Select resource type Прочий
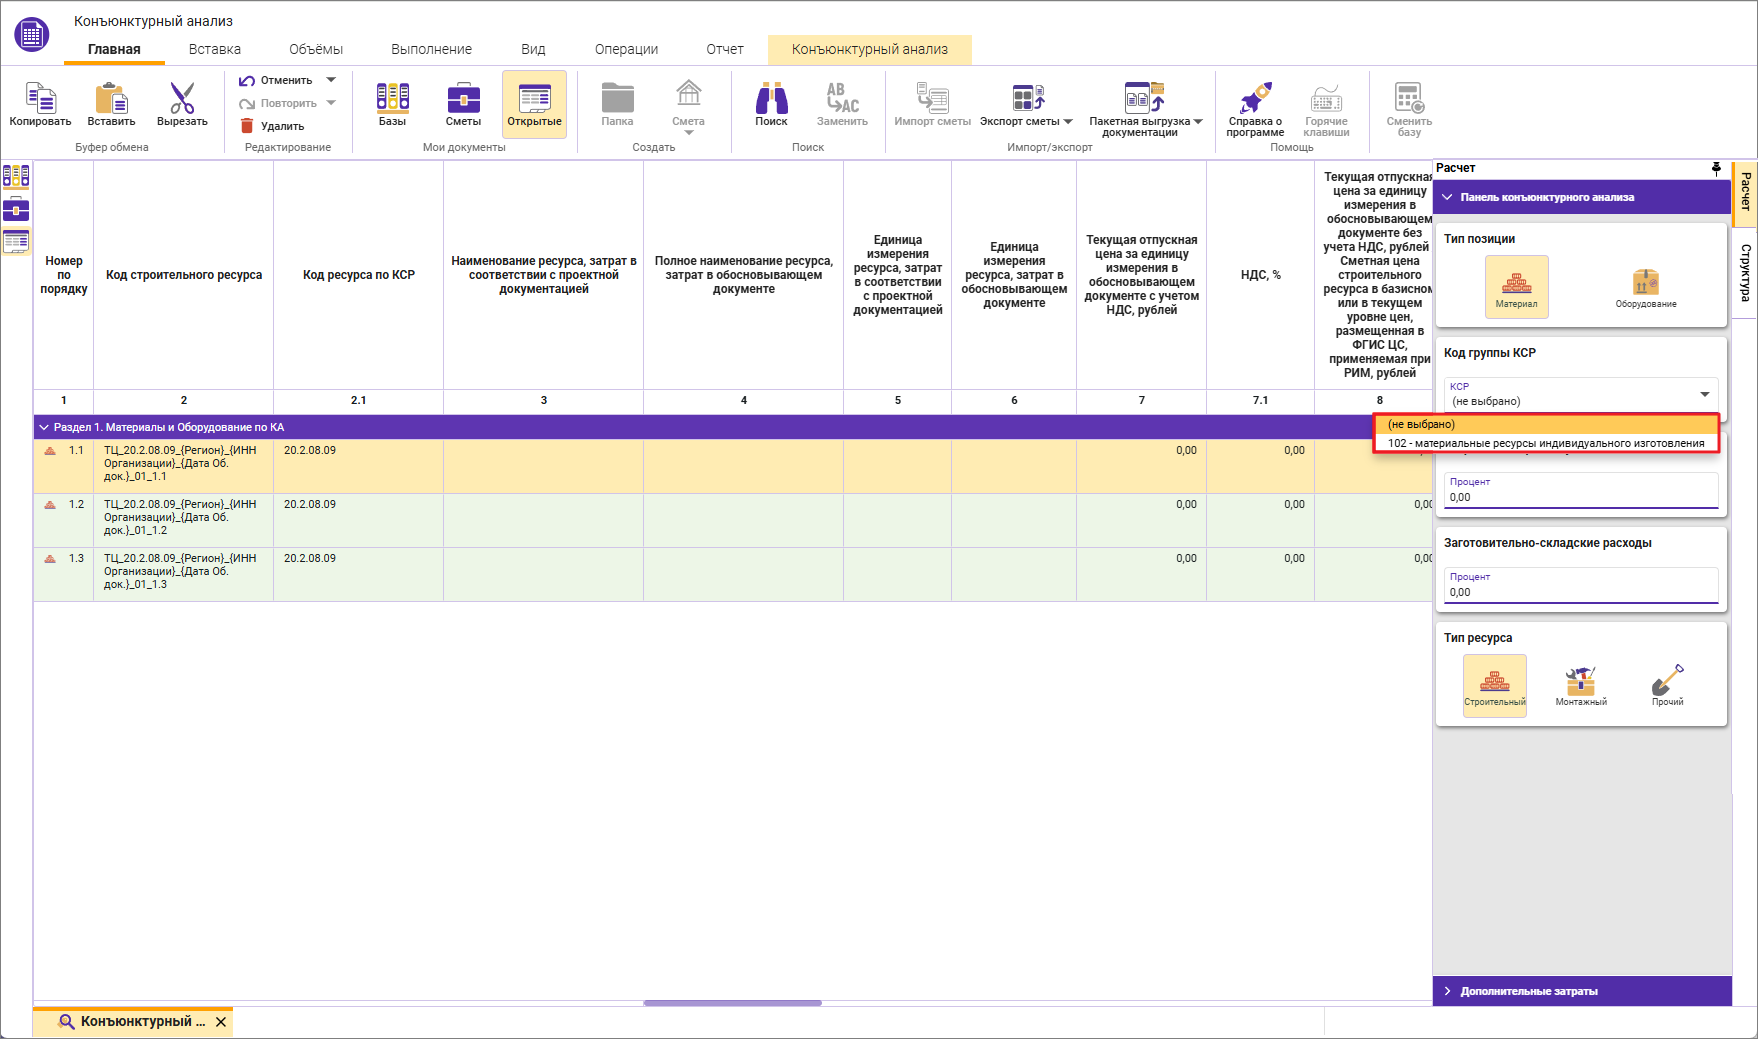This screenshot has width=1758, height=1039. [x=1667, y=686]
